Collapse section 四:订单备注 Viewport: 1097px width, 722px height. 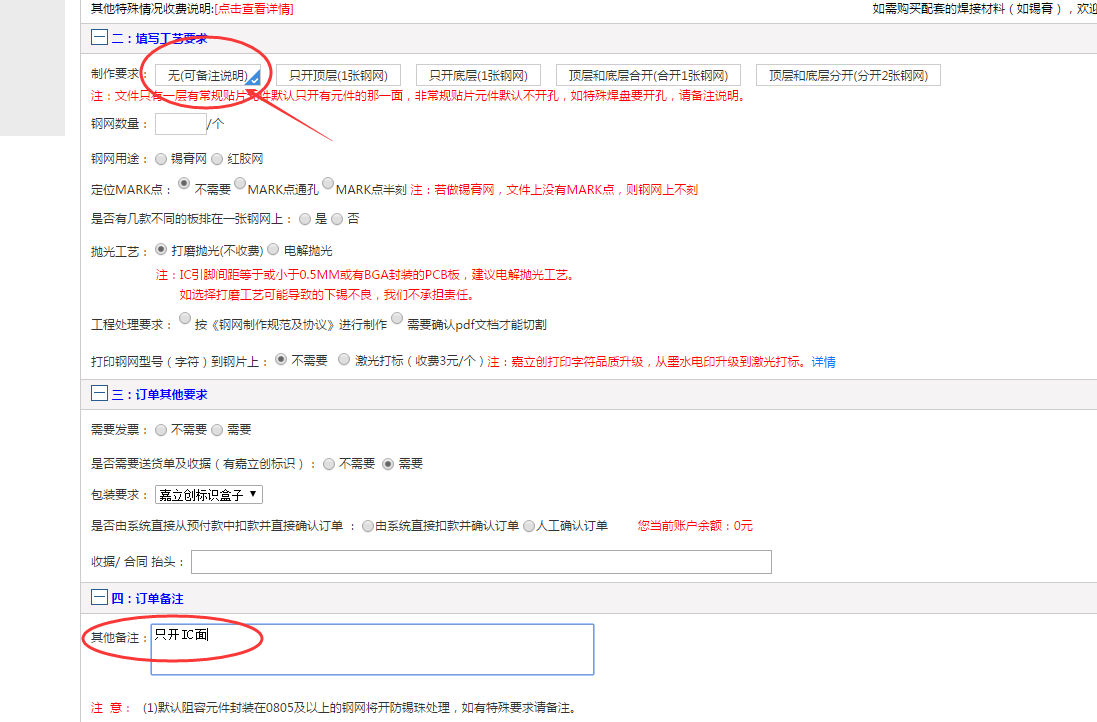click(x=98, y=598)
